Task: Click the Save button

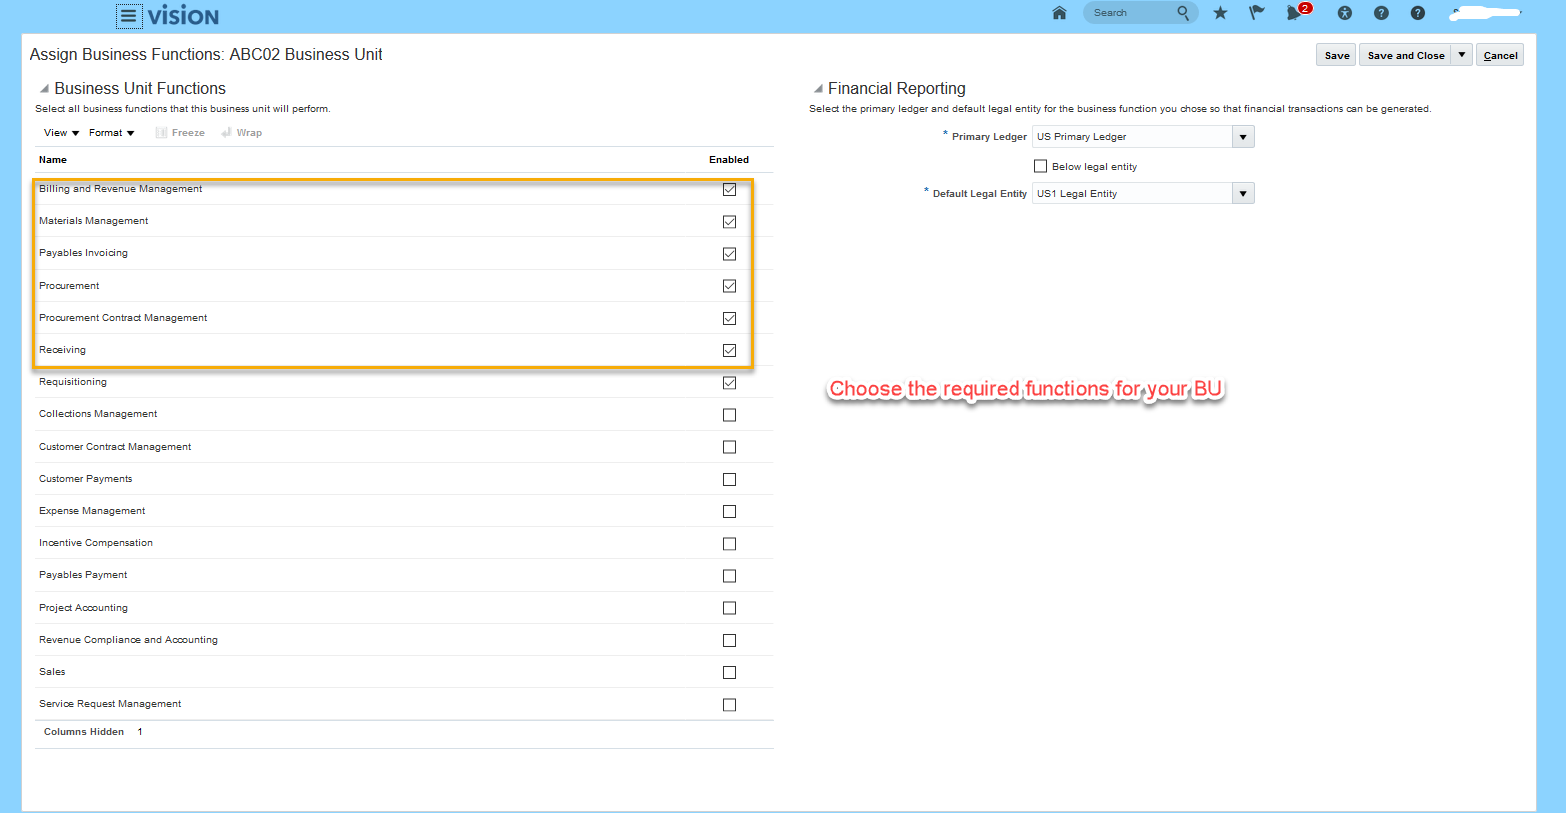Action: click(1335, 55)
